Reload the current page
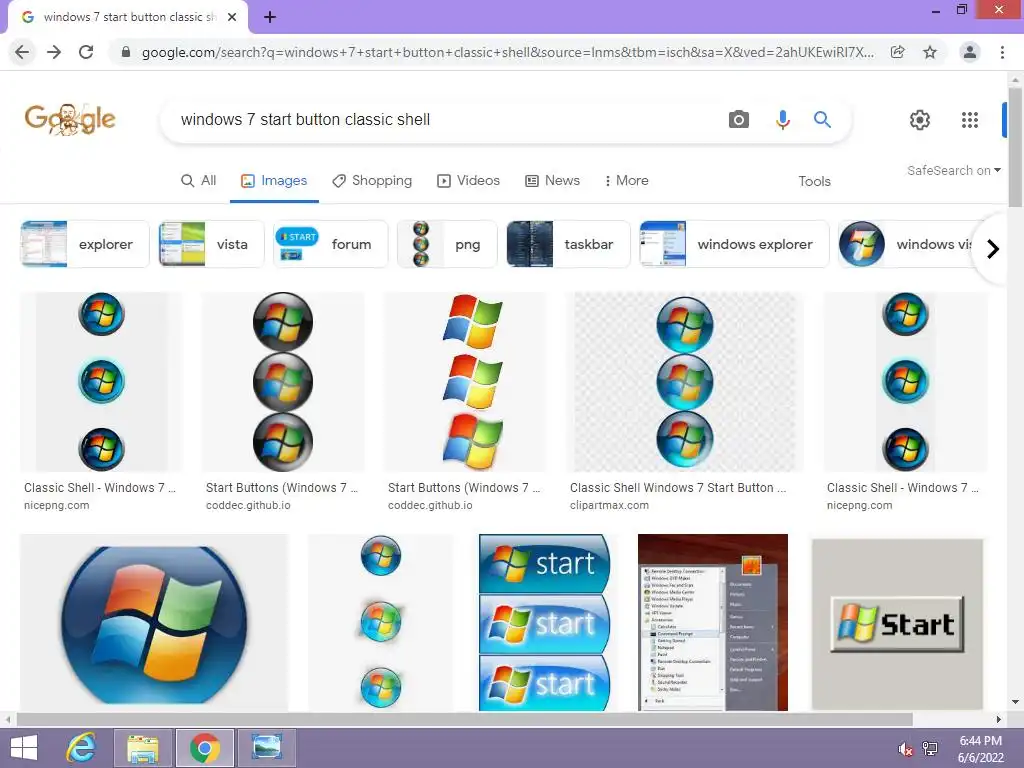1024x768 pixels. click(x=86, y=52)
